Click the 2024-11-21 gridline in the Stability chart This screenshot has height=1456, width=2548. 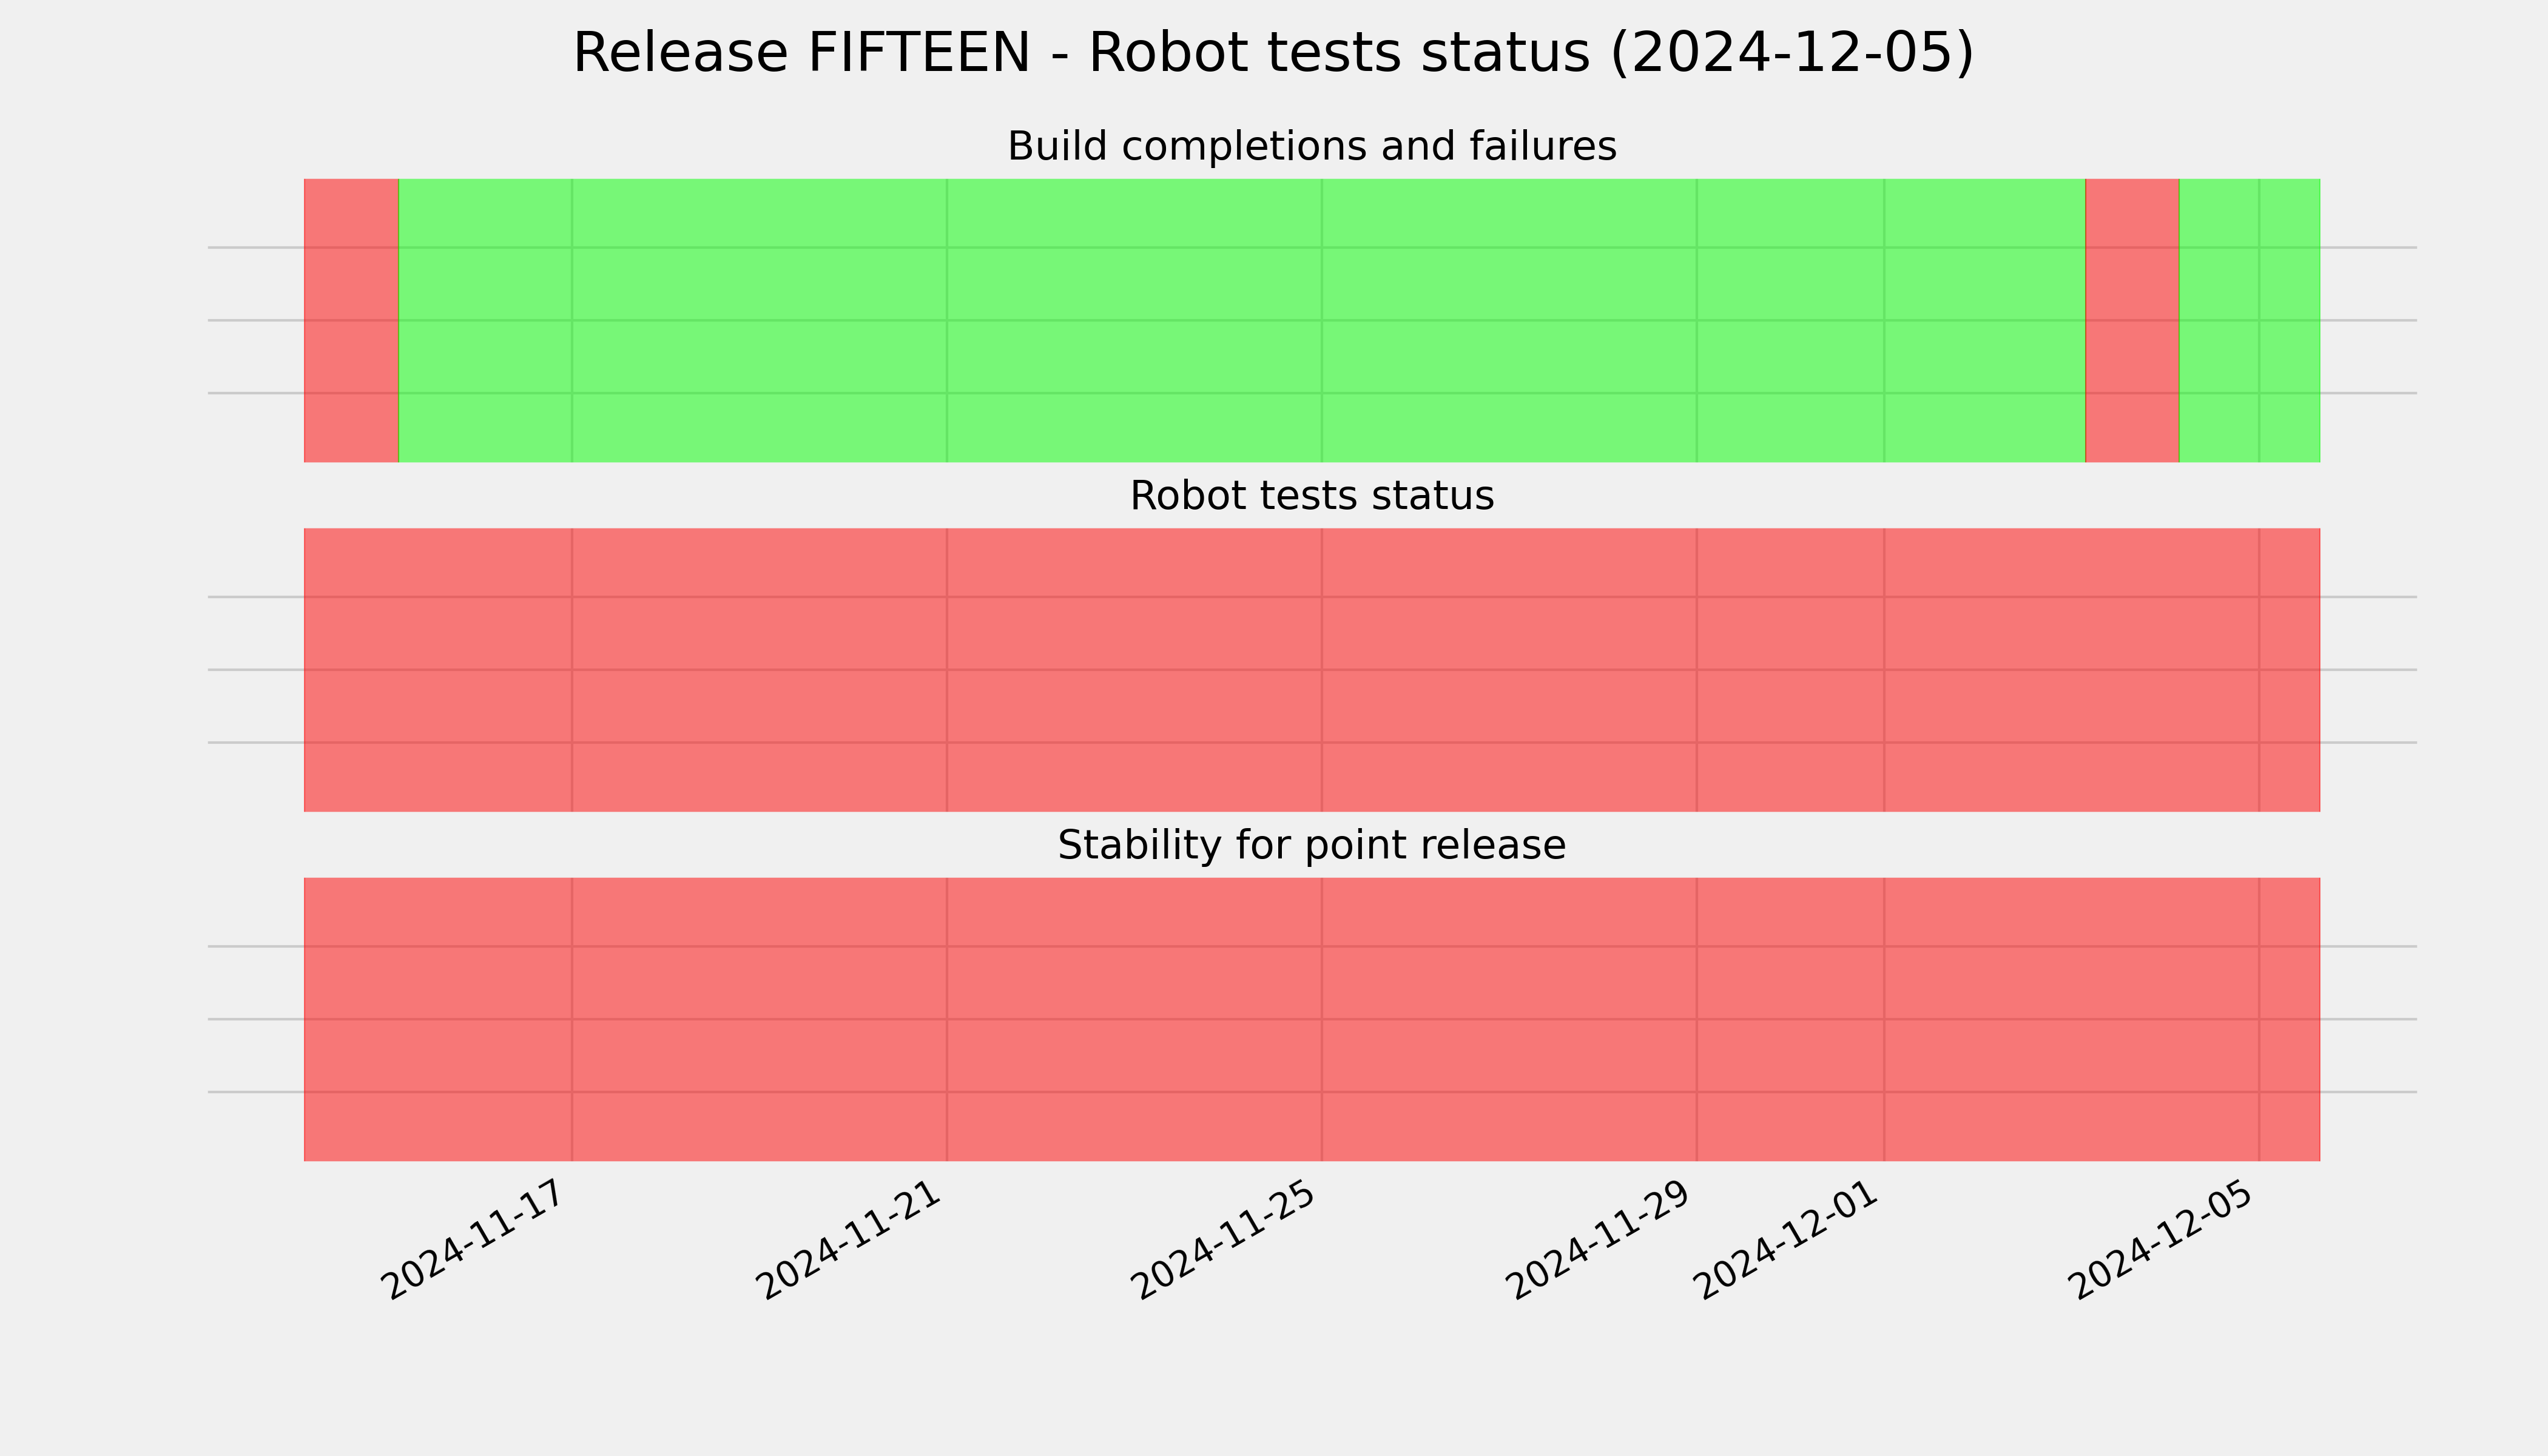947,1019
